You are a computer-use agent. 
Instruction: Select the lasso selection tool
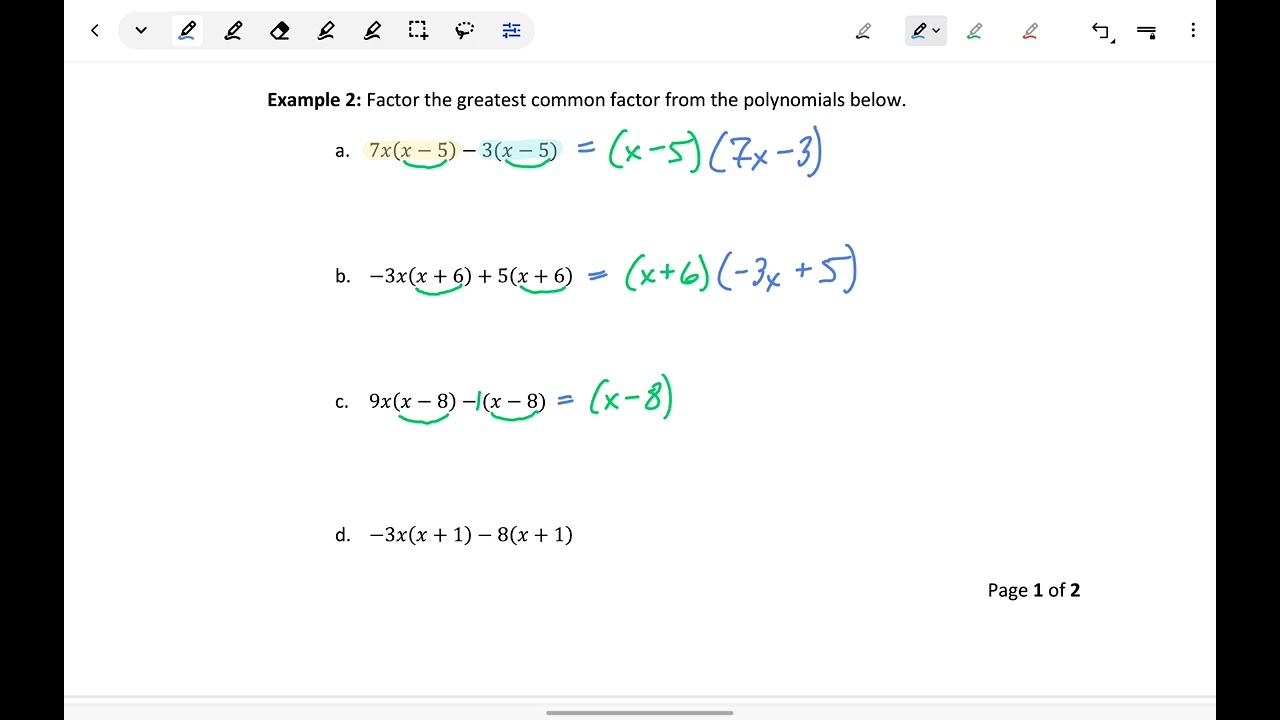pos(464,31)
